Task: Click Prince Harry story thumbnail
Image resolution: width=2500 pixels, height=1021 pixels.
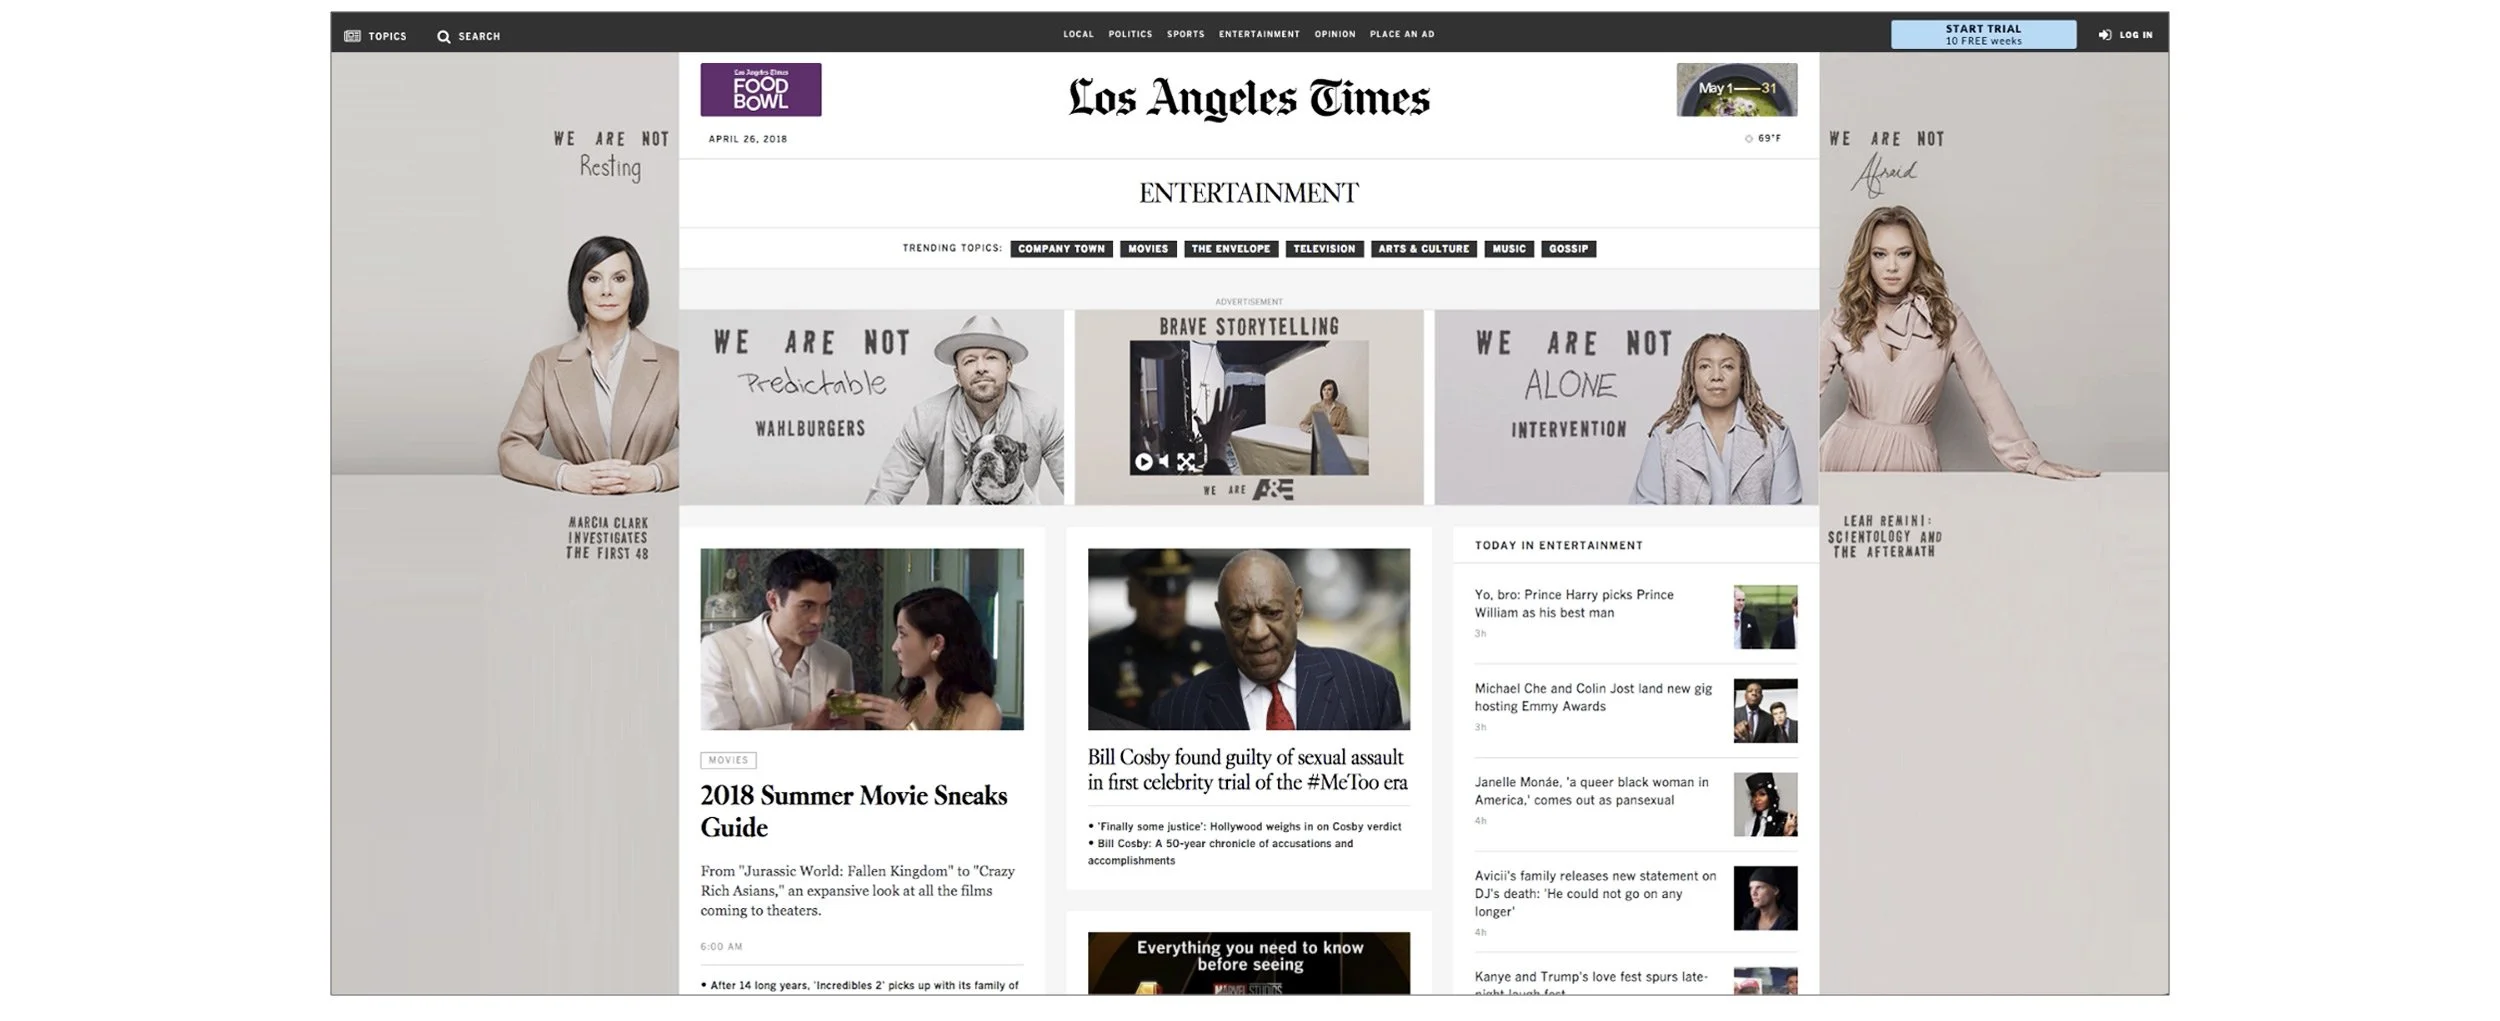Action: [x=1765, y=617]
